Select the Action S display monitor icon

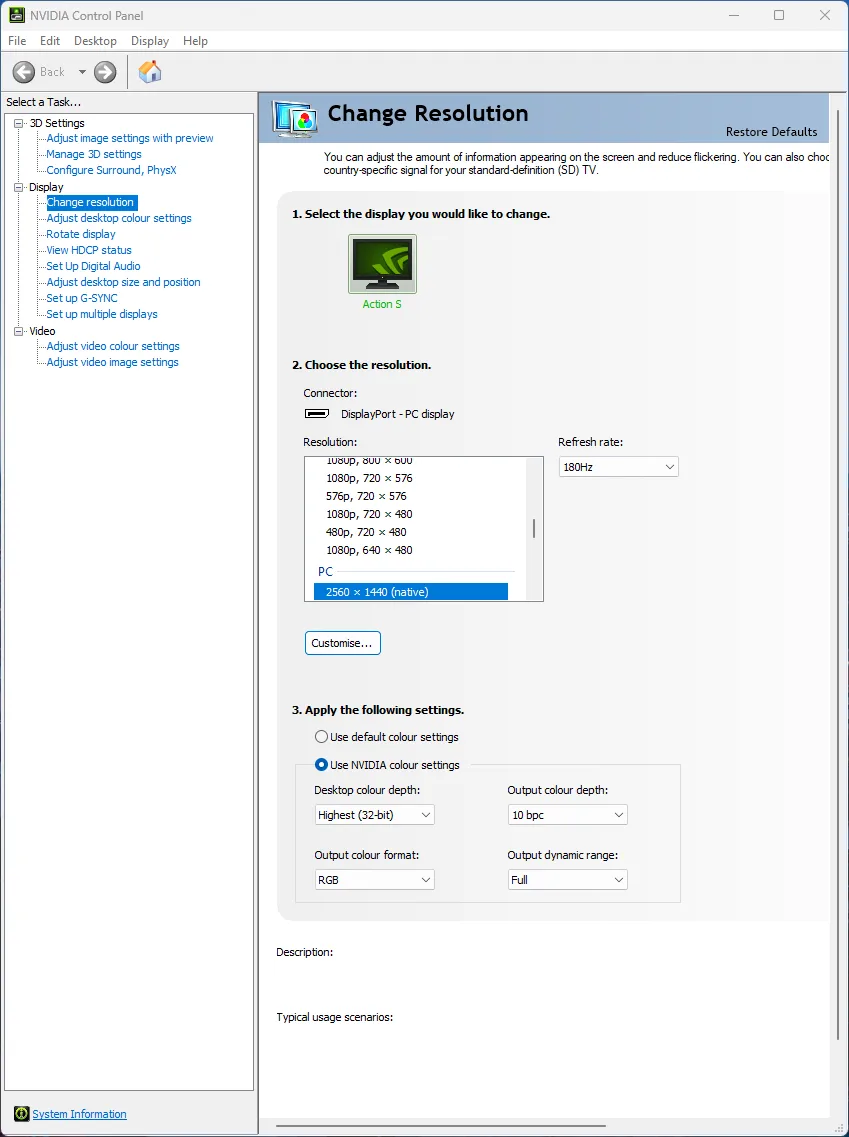coord(382,264)
